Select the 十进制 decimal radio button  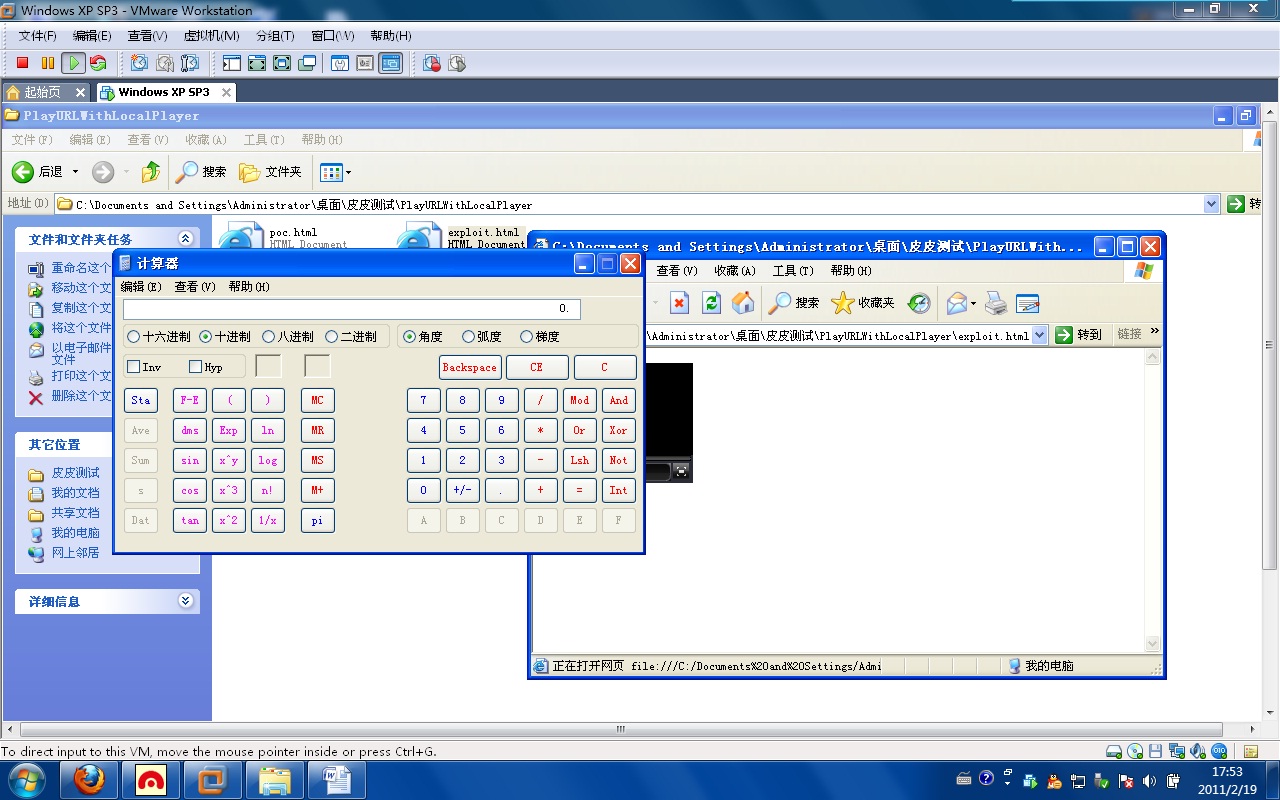pyautogui.click(x=225, y=337)
